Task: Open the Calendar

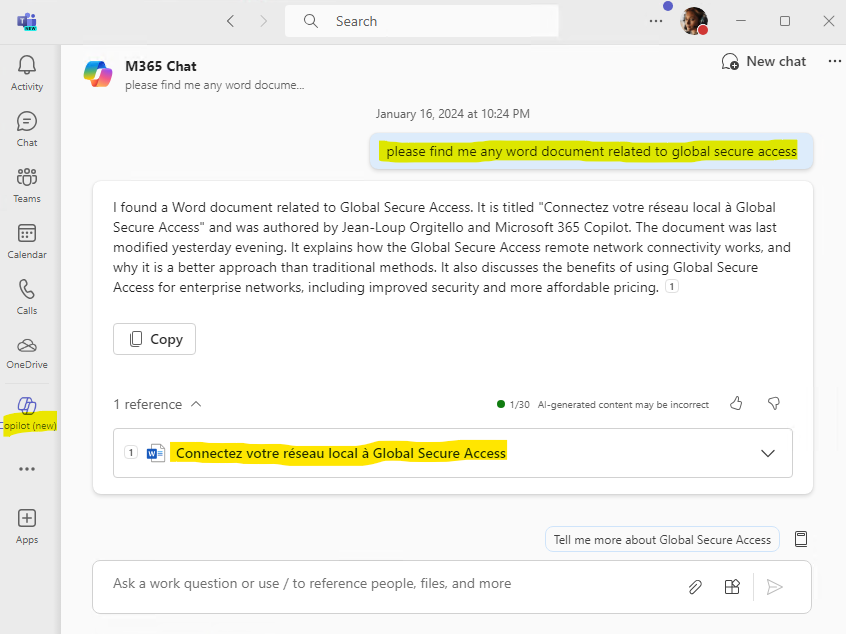Action: [27, 241]
